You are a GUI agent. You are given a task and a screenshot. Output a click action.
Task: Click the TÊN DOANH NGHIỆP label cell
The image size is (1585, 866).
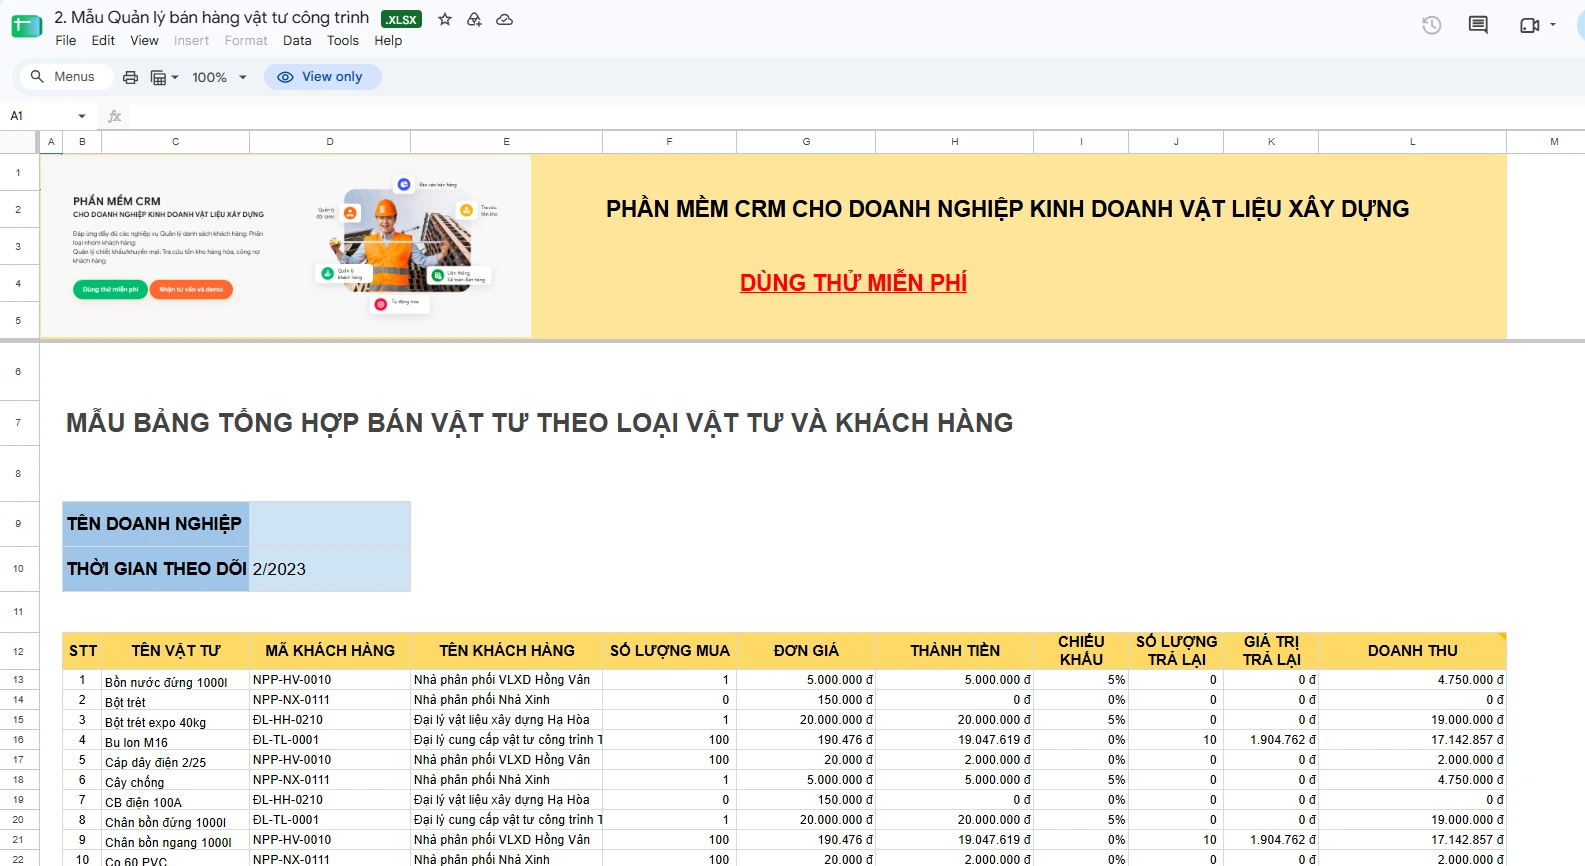pos(156,524)
